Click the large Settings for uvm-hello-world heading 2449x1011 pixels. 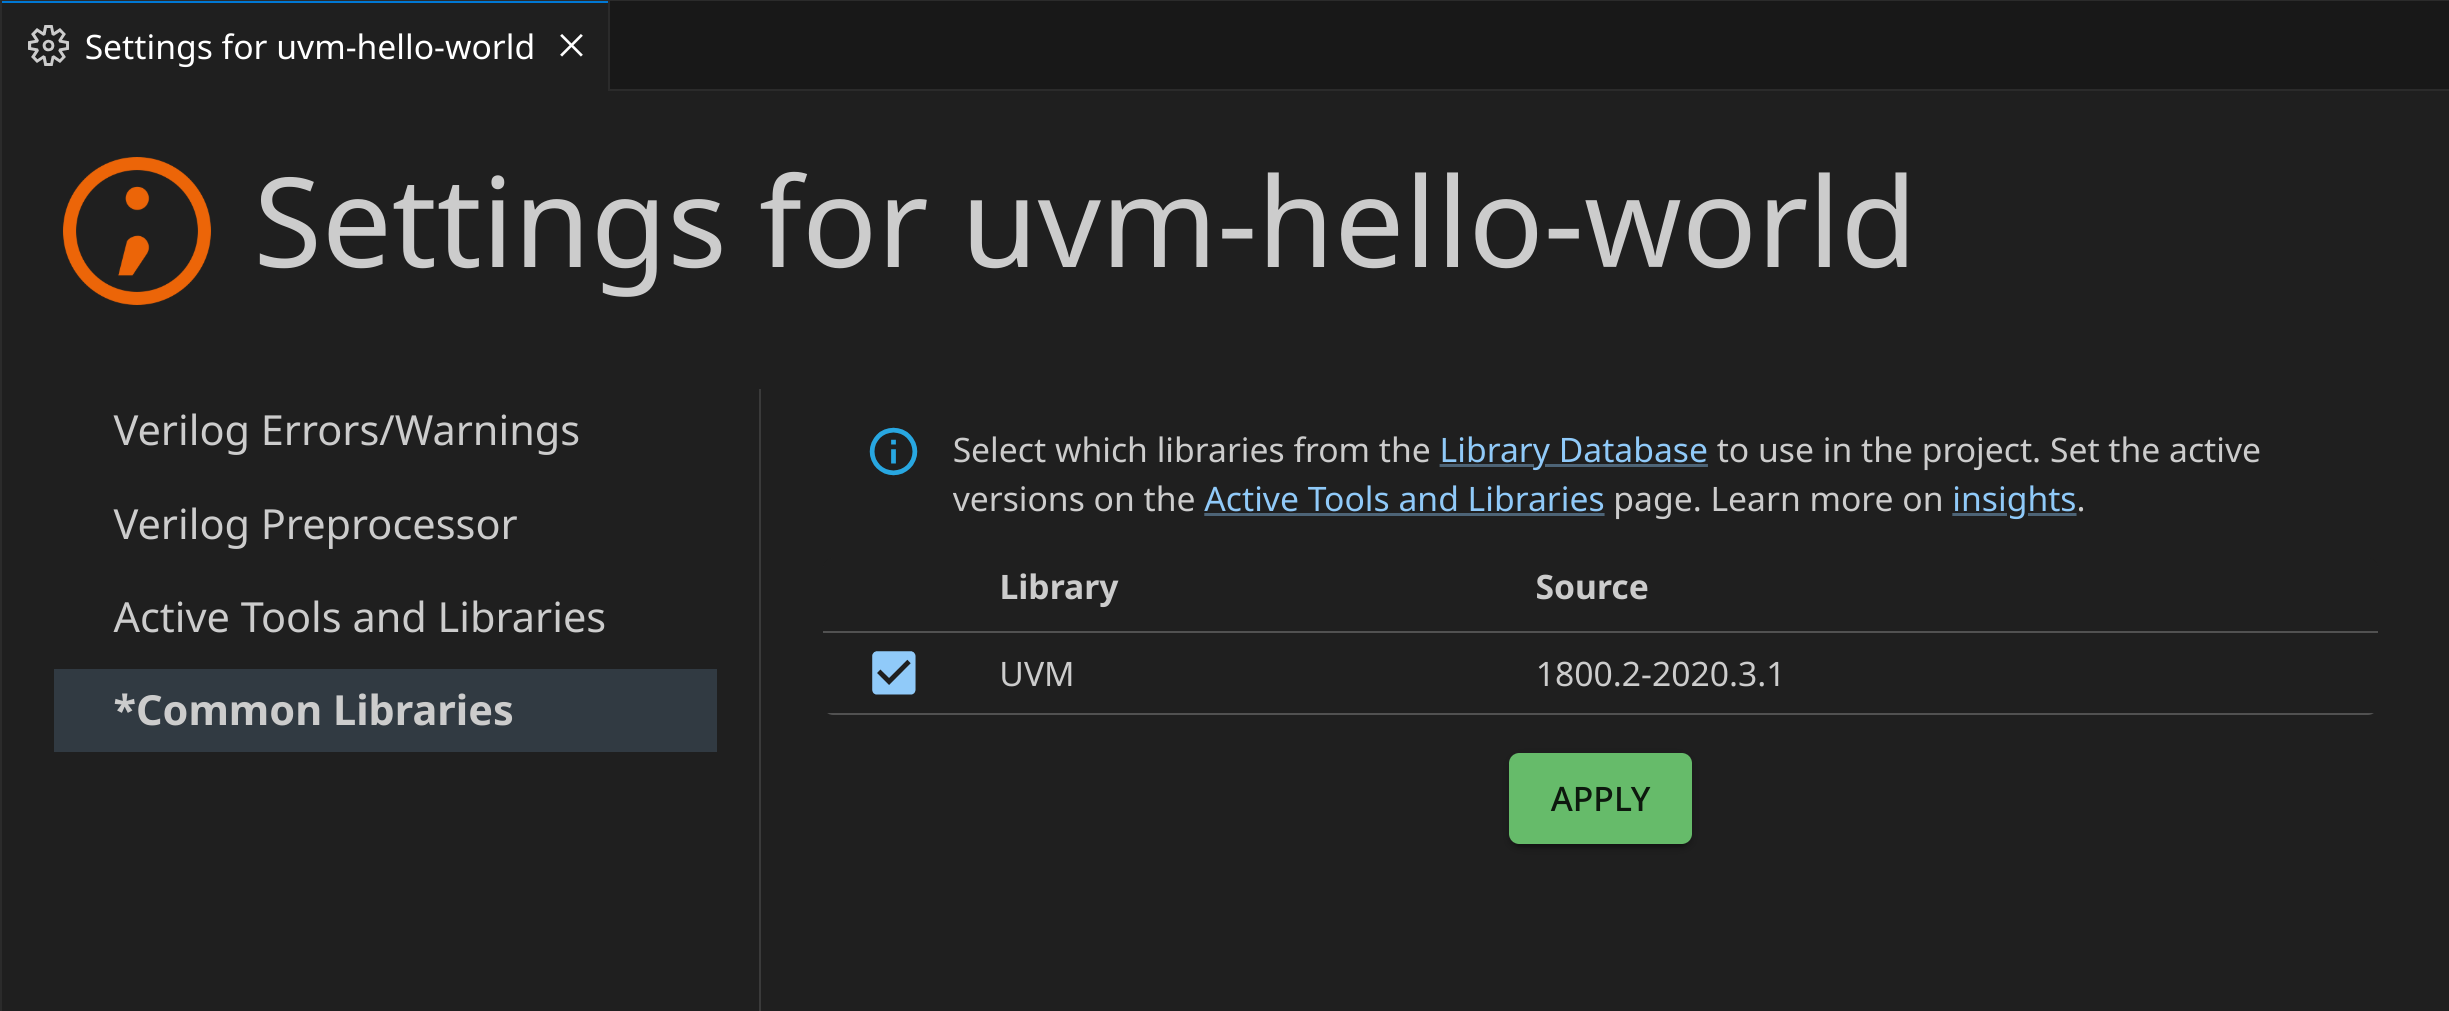[1083, 224]
